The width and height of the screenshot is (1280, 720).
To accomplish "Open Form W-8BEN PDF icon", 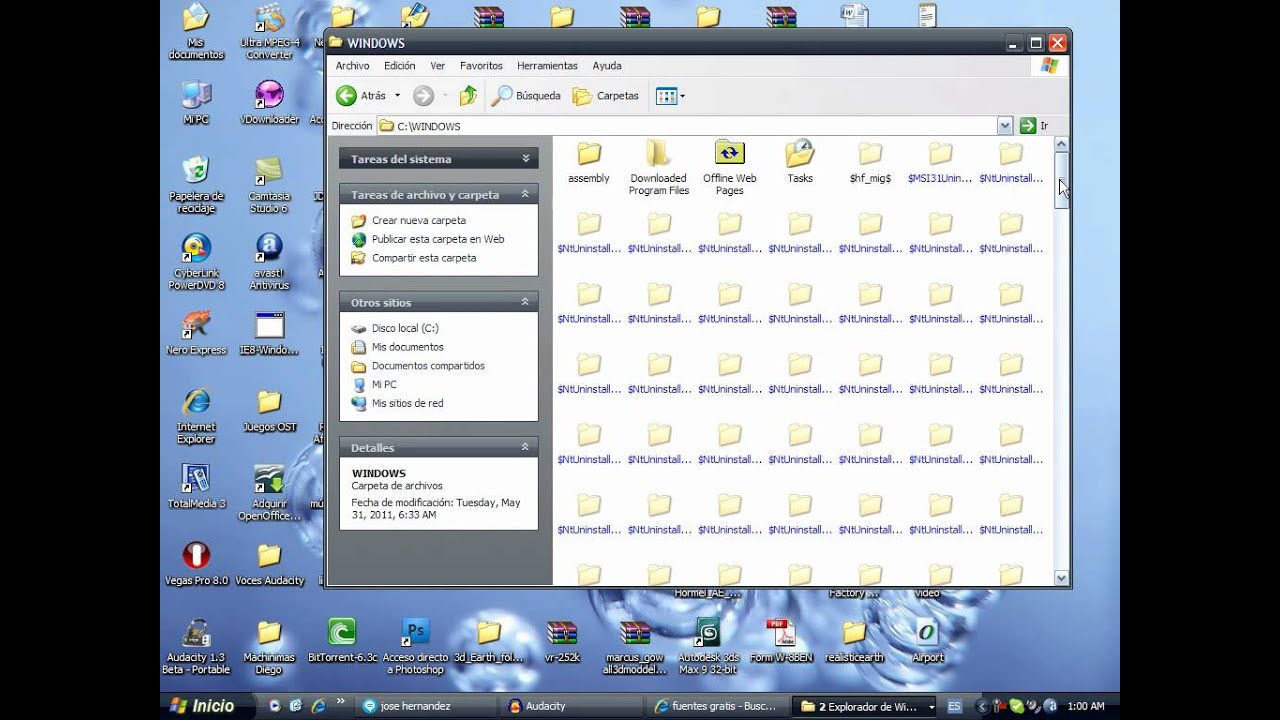I will (781, 641).
